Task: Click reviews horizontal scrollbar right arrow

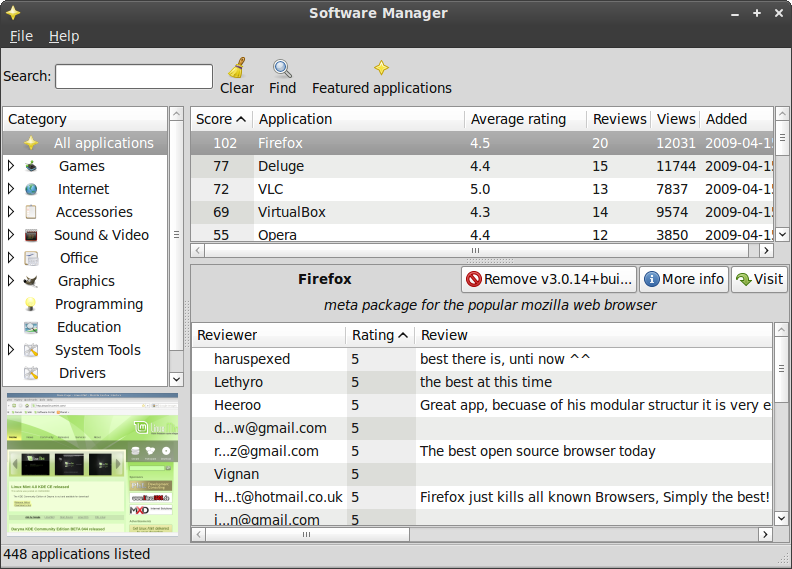Action: coord(765,534)
